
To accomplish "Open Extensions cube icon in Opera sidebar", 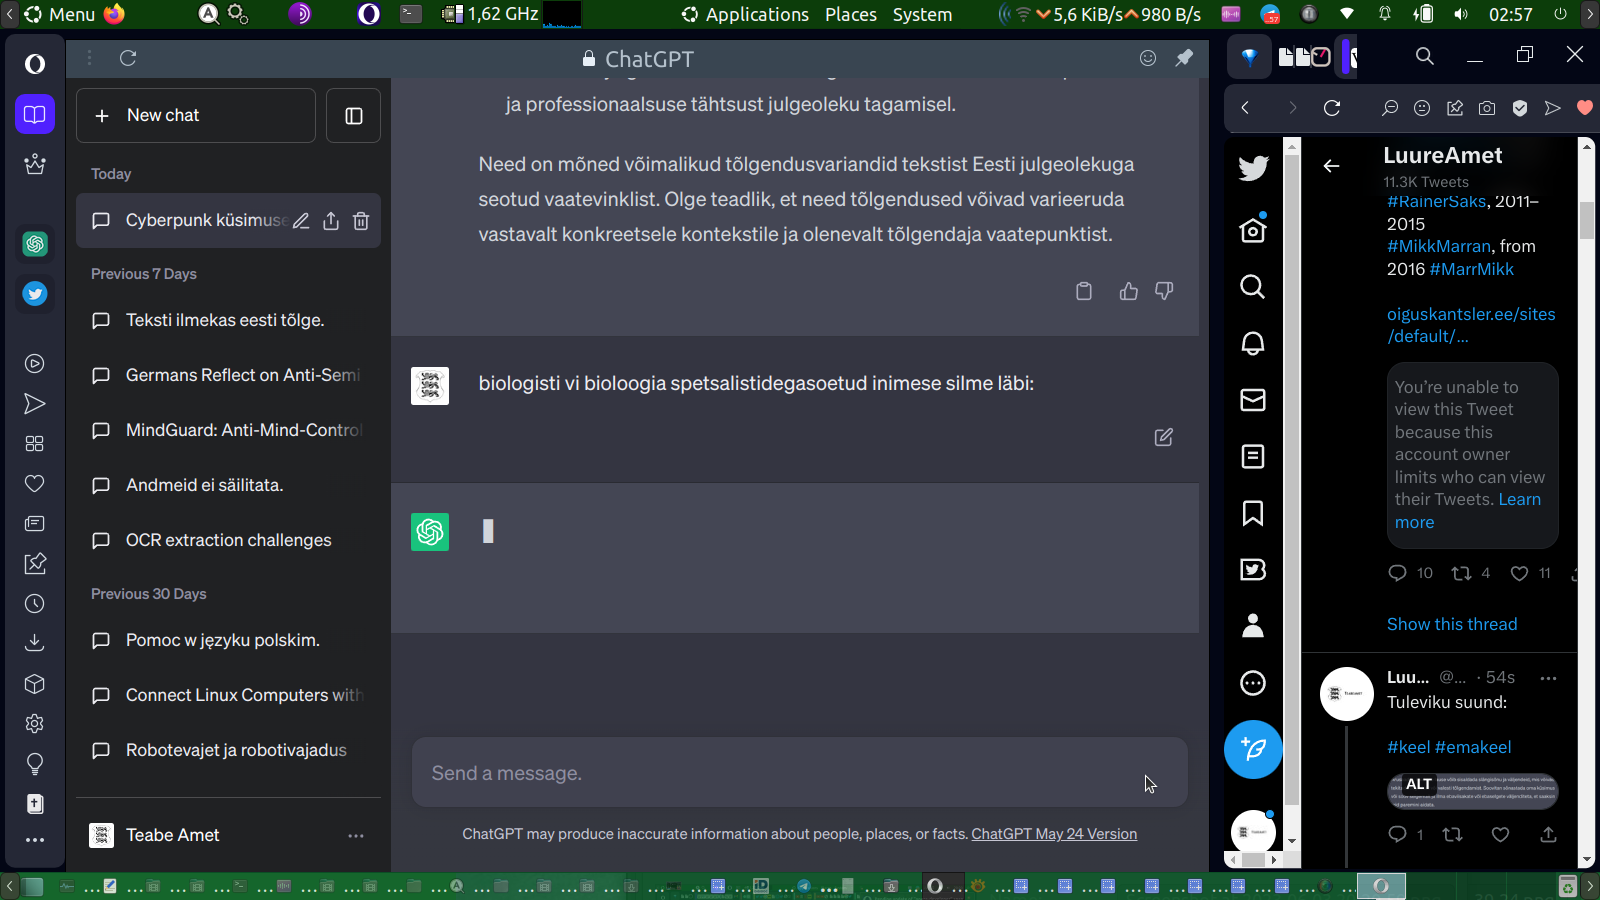I will coord(35,684).
